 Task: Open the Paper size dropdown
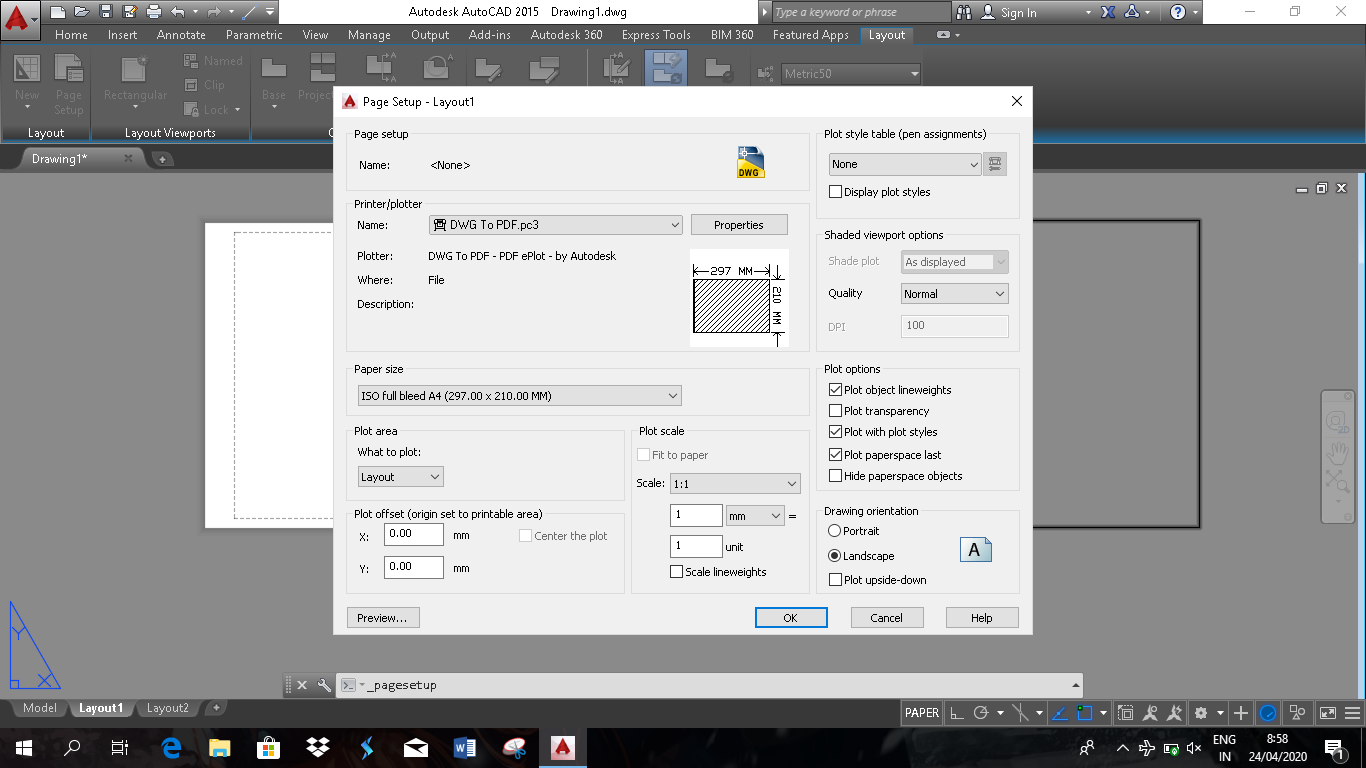point(519,395)
